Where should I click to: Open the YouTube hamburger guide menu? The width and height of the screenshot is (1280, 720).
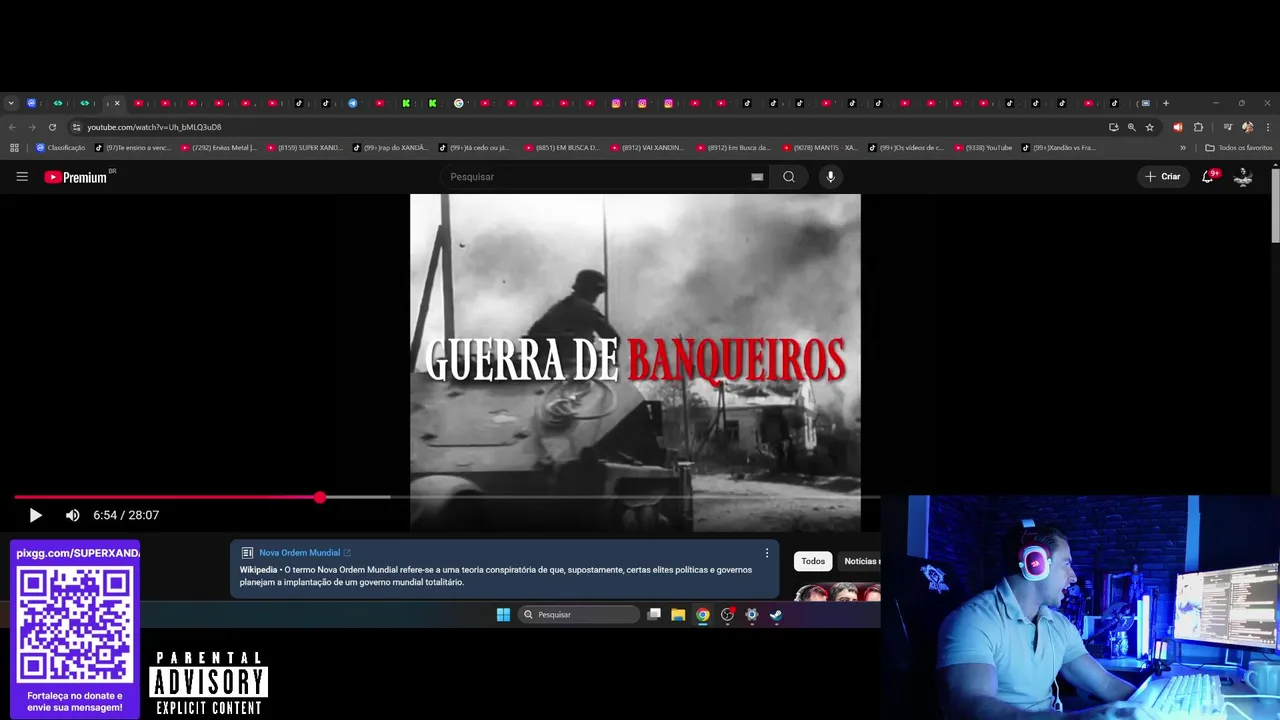pyautogui.click(x=22, y=177)
